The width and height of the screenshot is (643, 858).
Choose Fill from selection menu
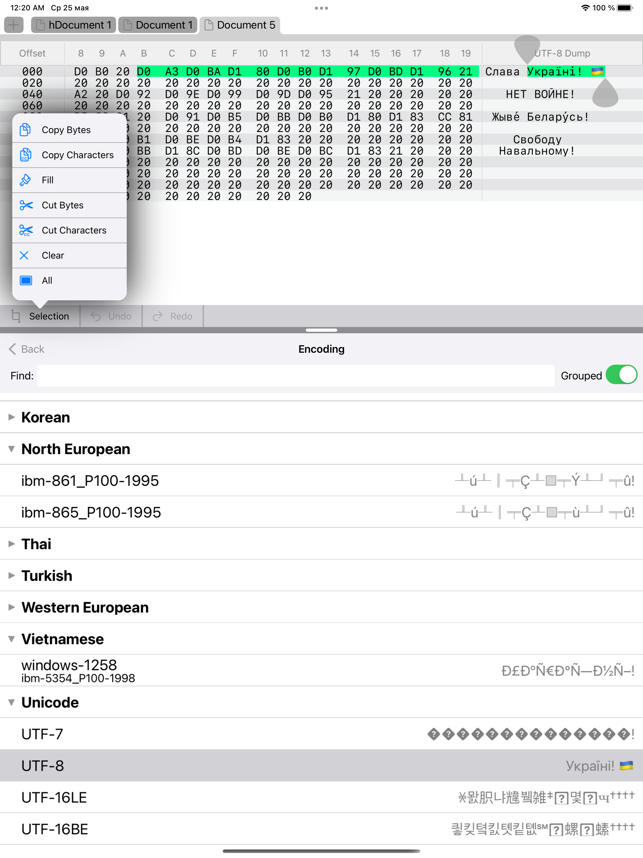coord(69,180)
